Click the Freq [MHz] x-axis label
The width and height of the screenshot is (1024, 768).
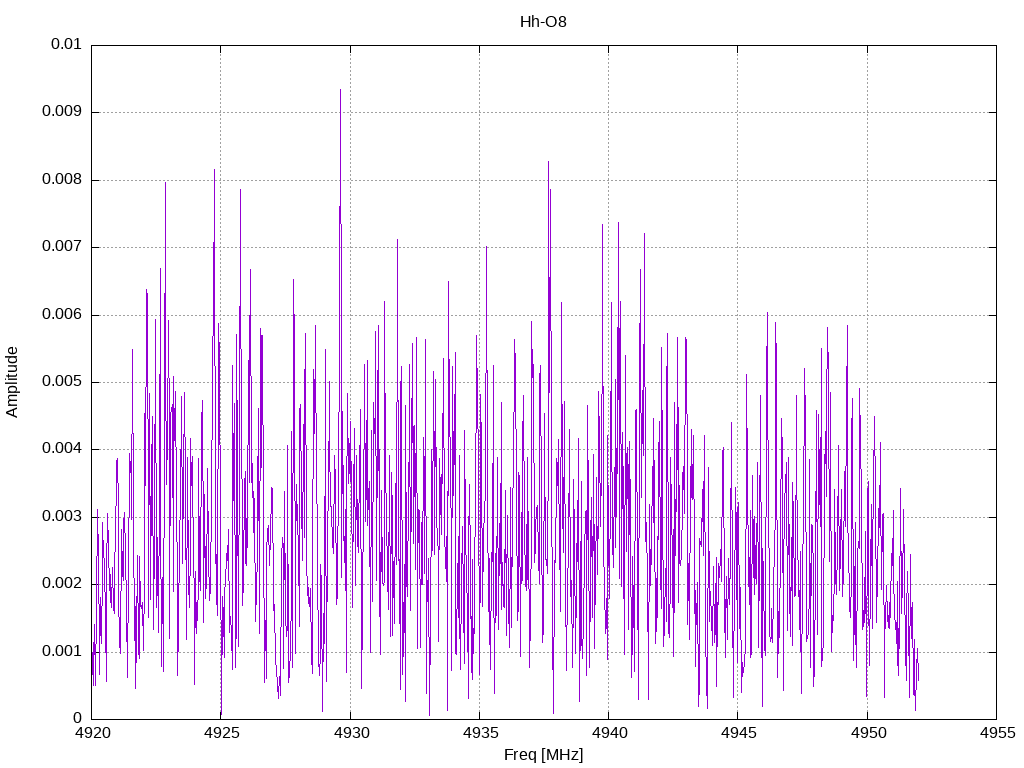(543, 755)
